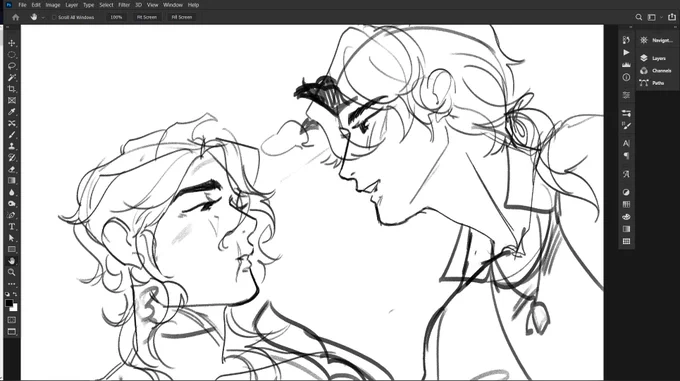Select the Move tool
The height and width of the screenshot is (381, 680).
point(12,43)
